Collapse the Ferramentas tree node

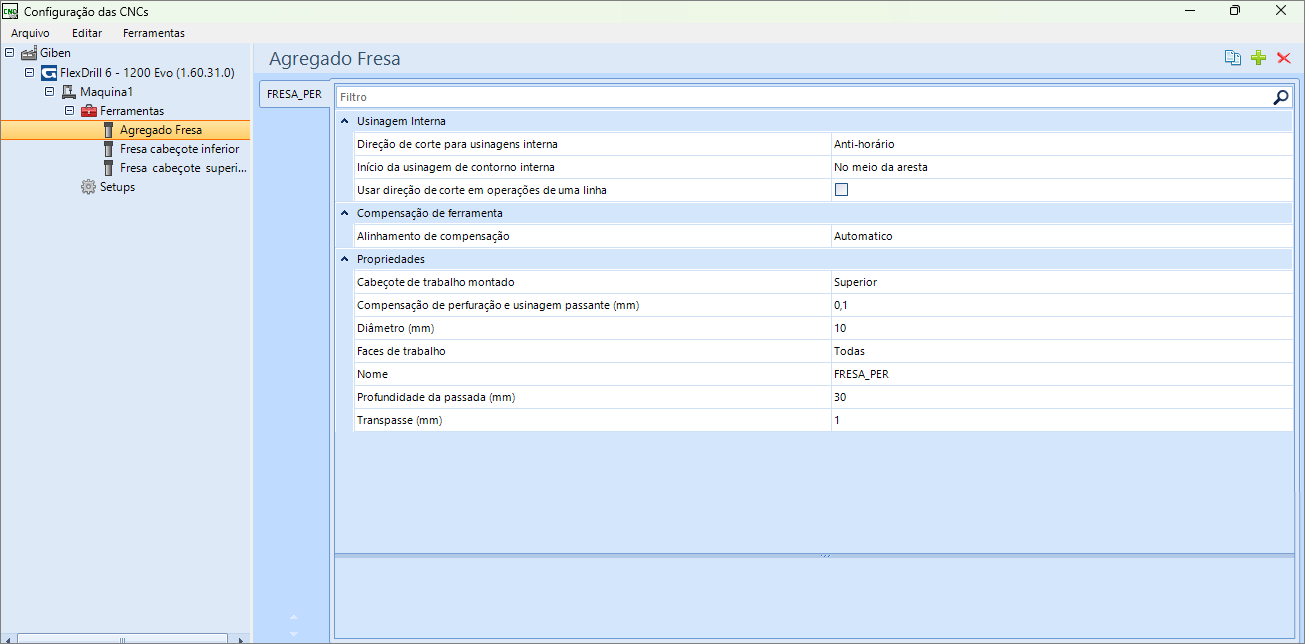(x=69, y=110)
